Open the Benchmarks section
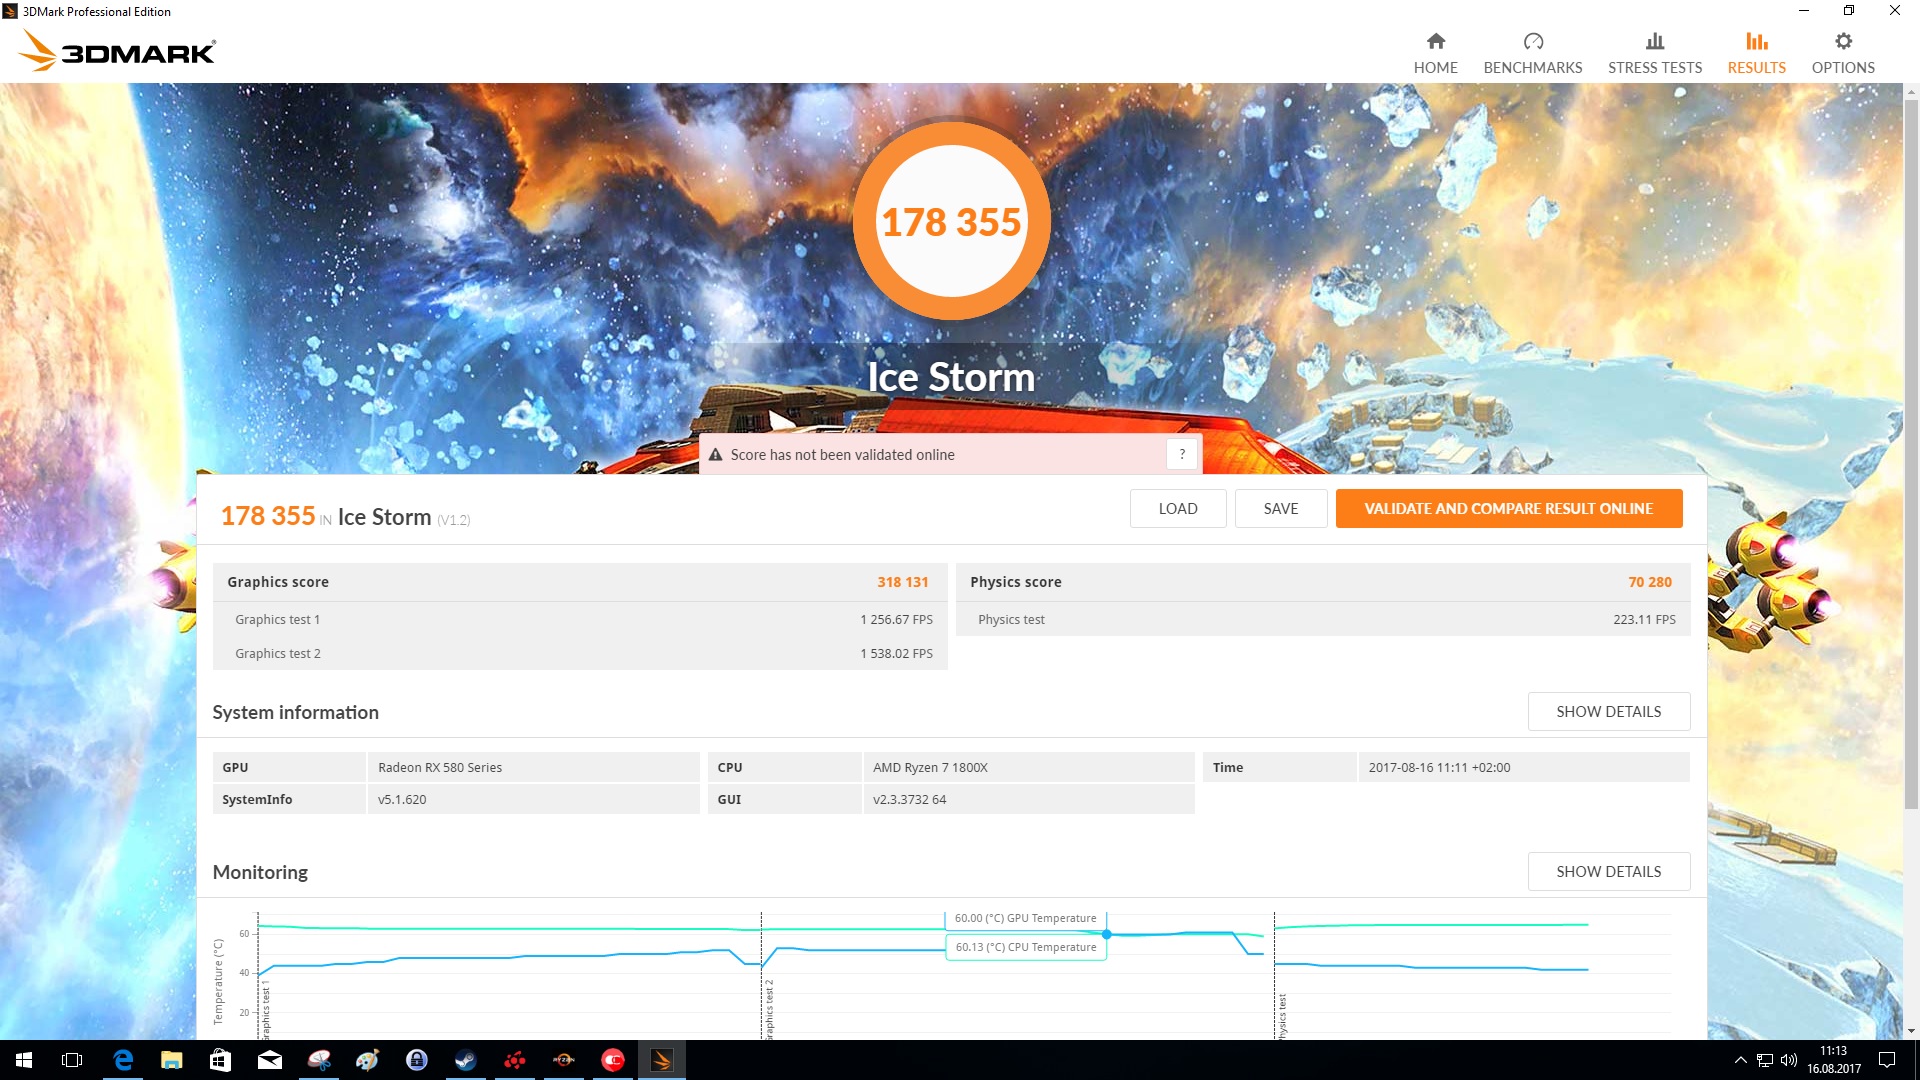The width and height of the screenshot is (1920, 1080). [x=1532, y=52]
